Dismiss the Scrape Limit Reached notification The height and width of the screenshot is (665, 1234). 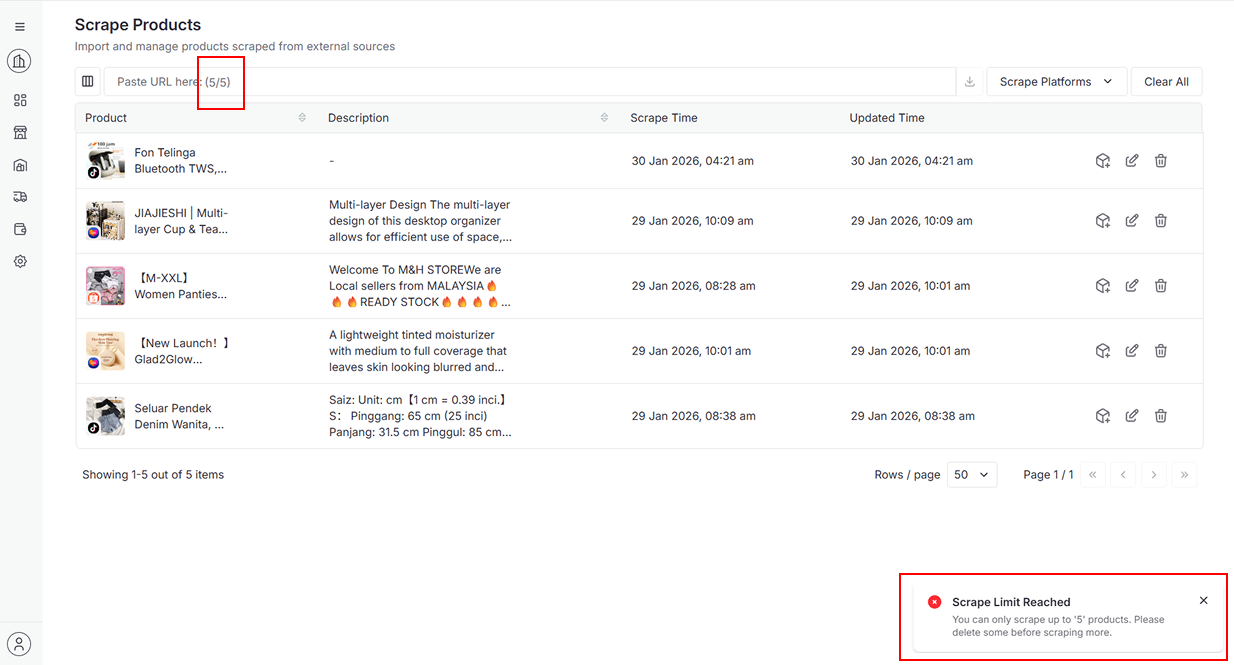click(1203, 601)
